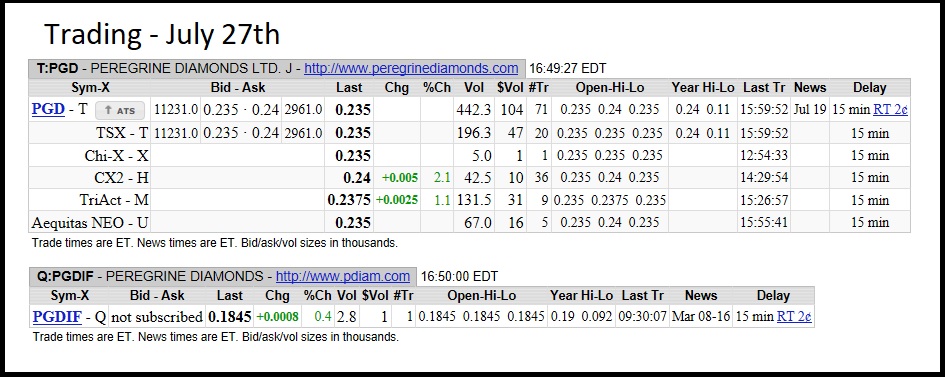
Task: Click the 'not subscribed' bid-ask cell
Action: [x=157, y=316]
